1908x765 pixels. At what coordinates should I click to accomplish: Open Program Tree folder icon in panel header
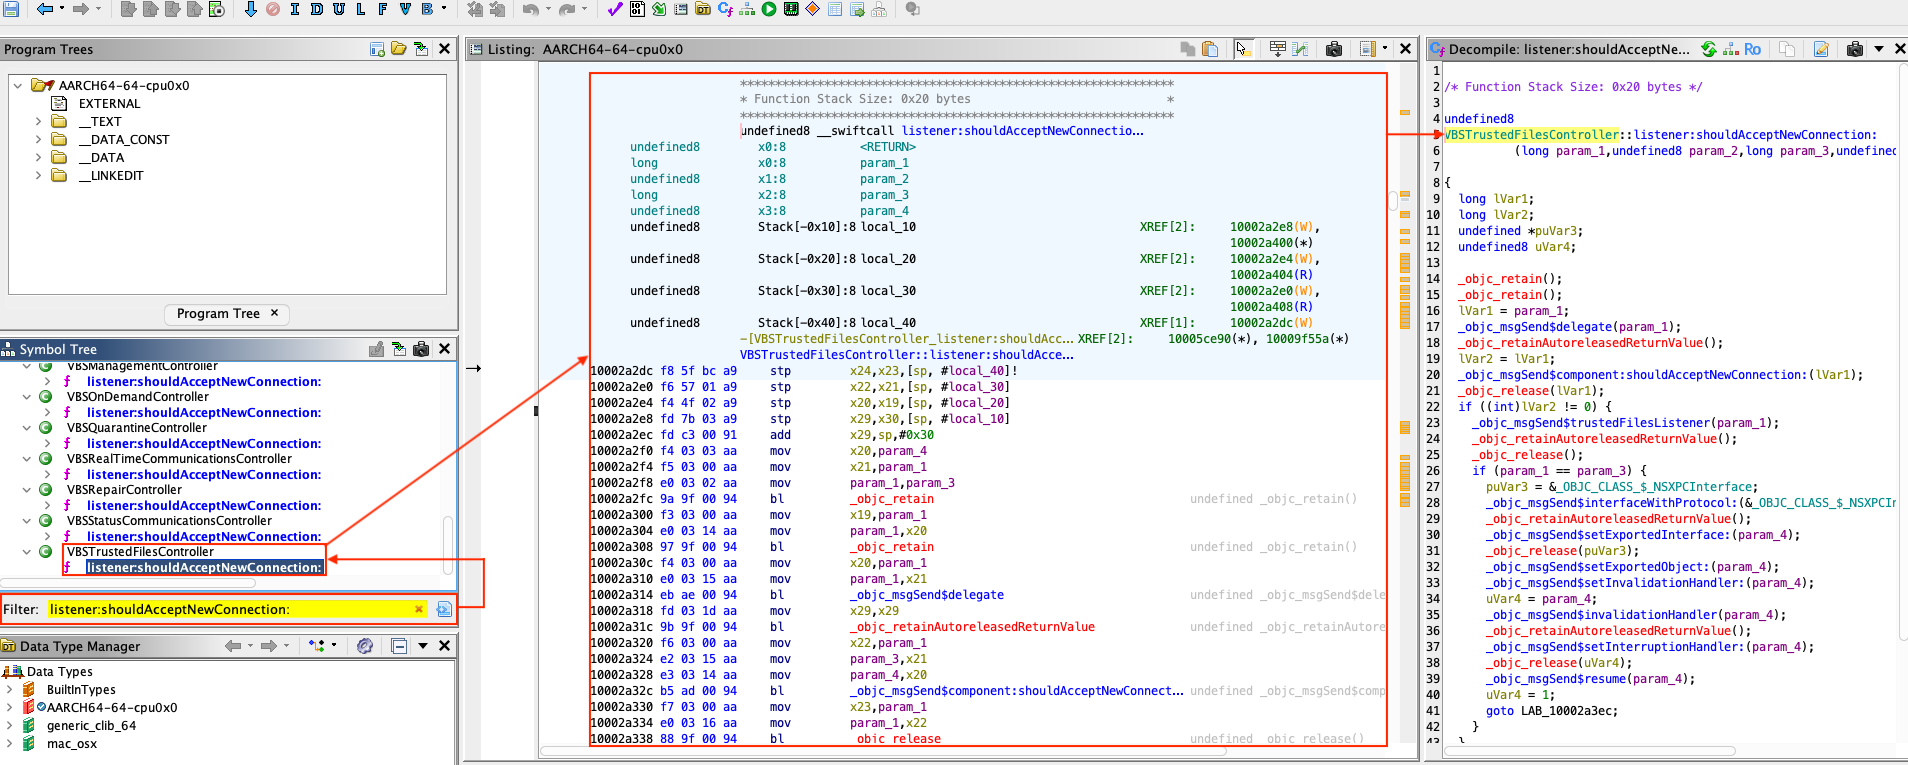[x=399, y=49]
